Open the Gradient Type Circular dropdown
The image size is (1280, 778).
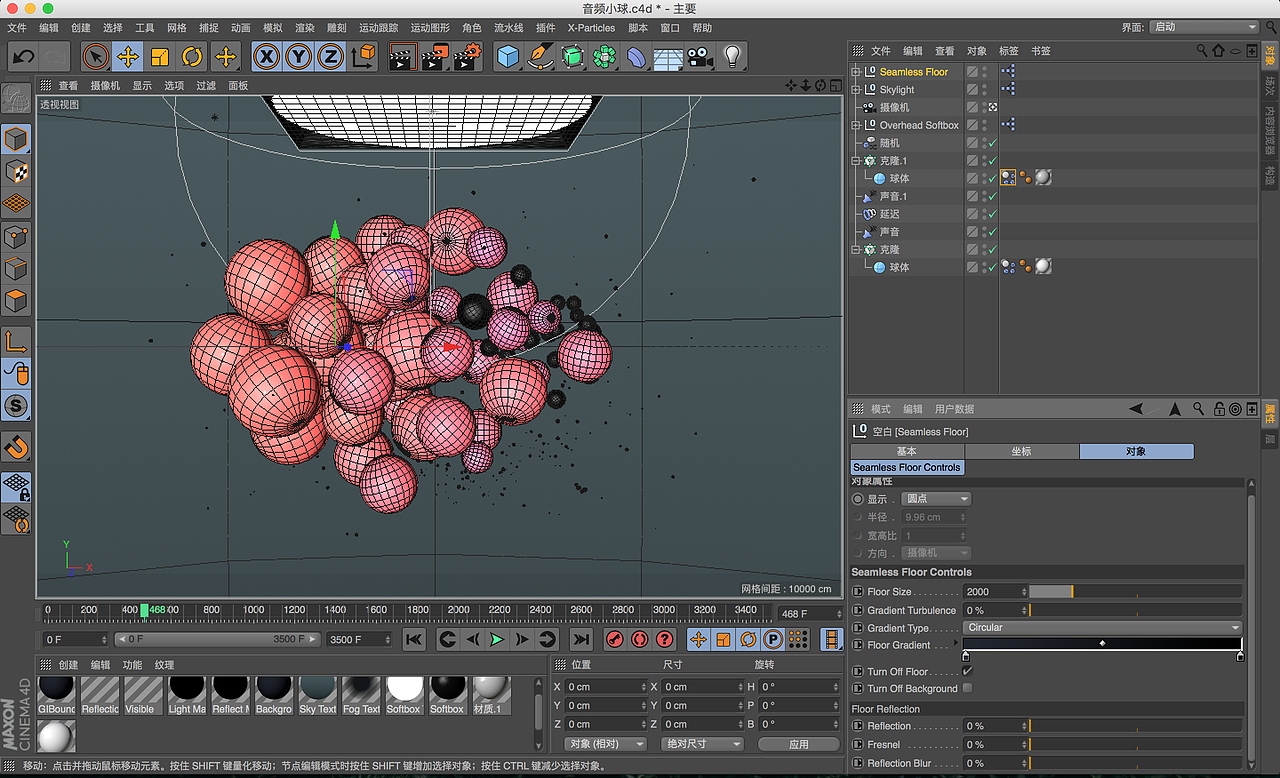[1103, 628]
